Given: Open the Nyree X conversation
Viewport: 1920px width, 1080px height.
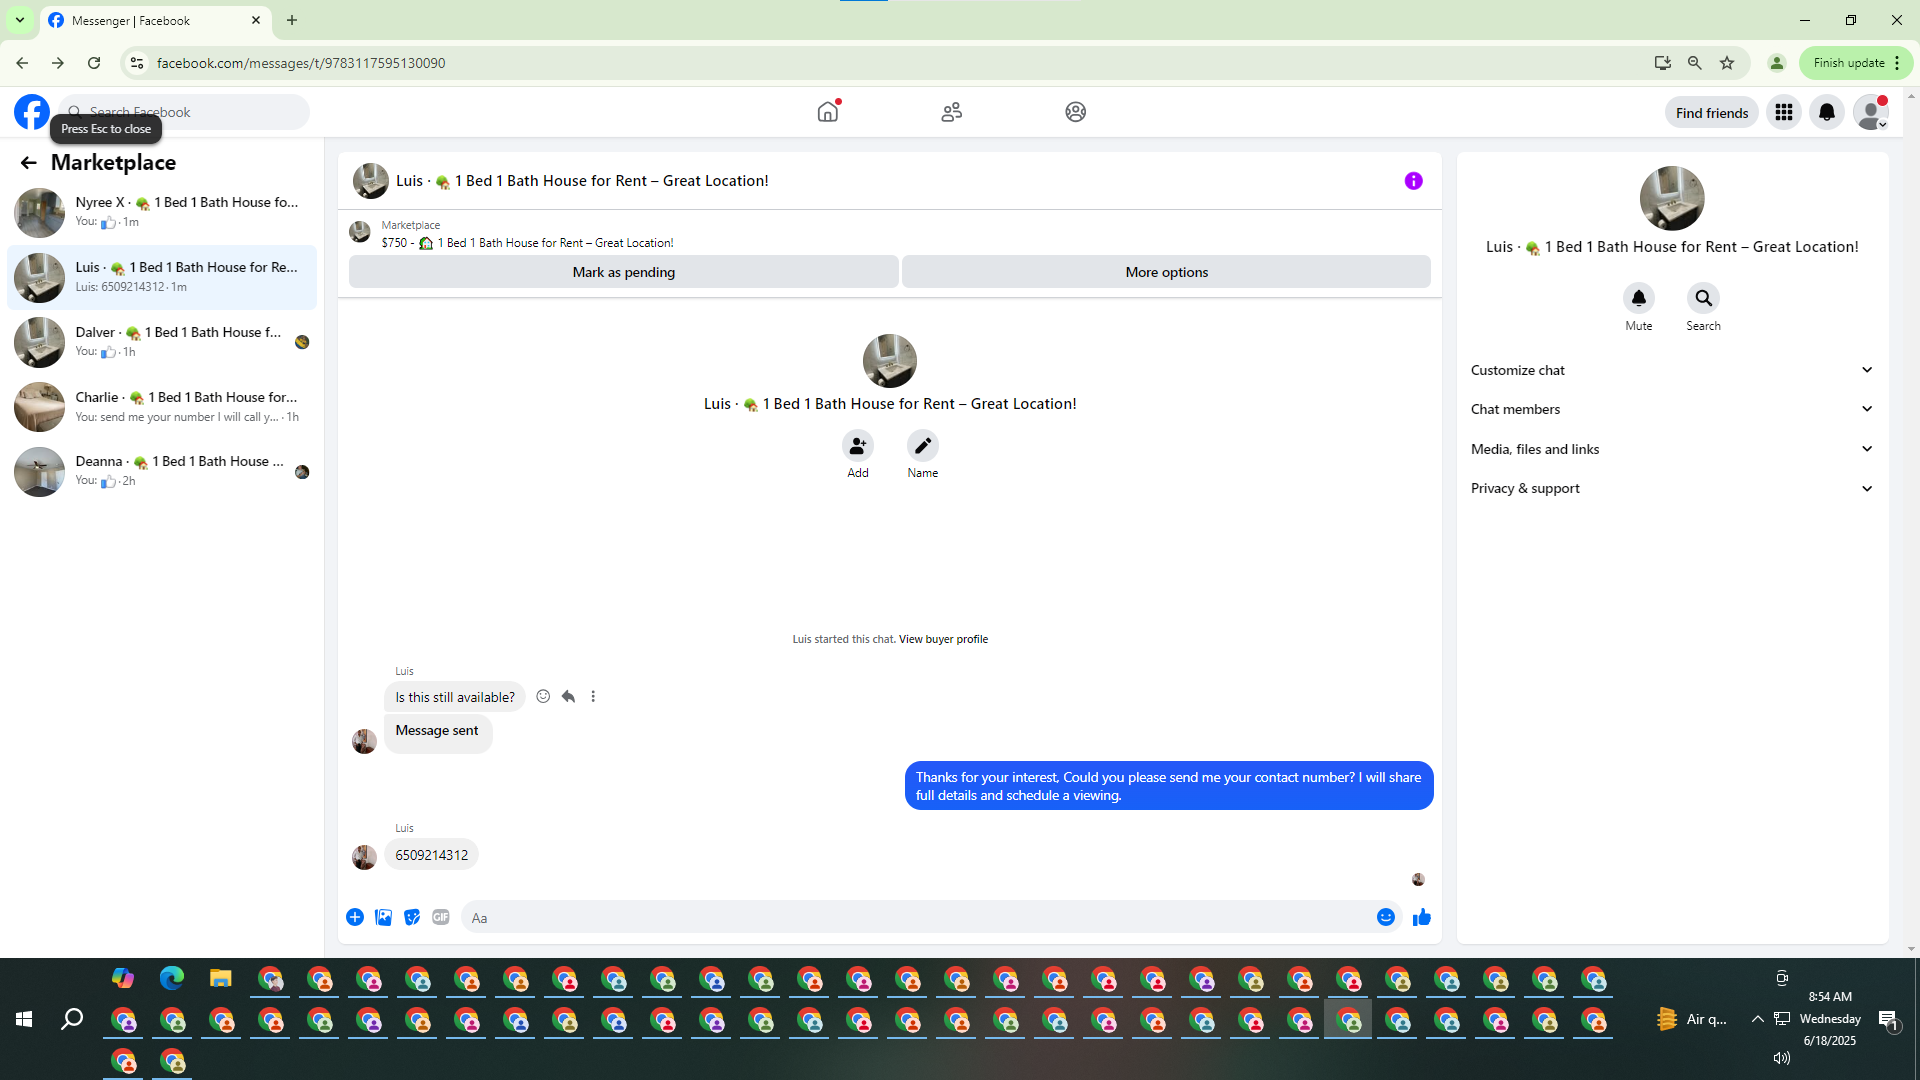Looking at the screenshot, I should coord(162,212).
